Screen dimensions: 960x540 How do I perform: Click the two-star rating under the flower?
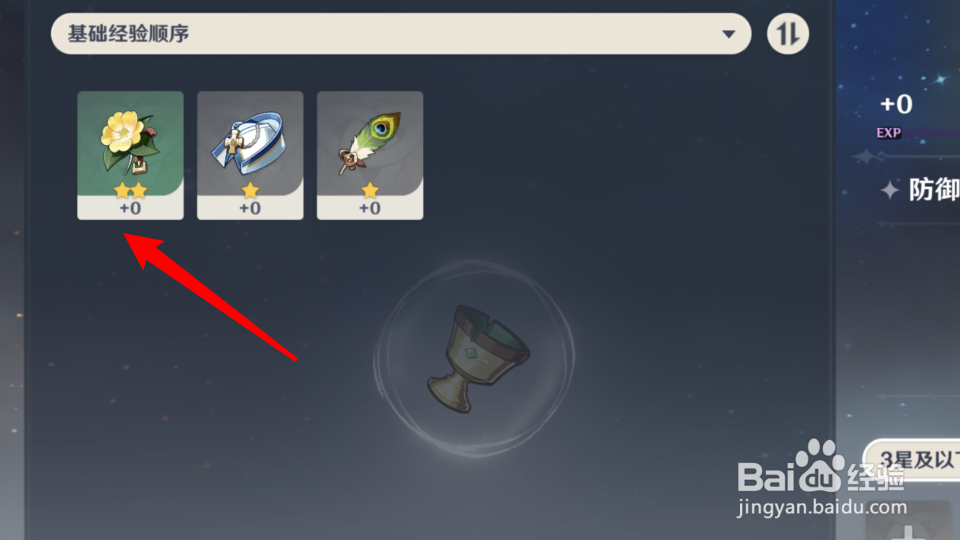[130, 190]
